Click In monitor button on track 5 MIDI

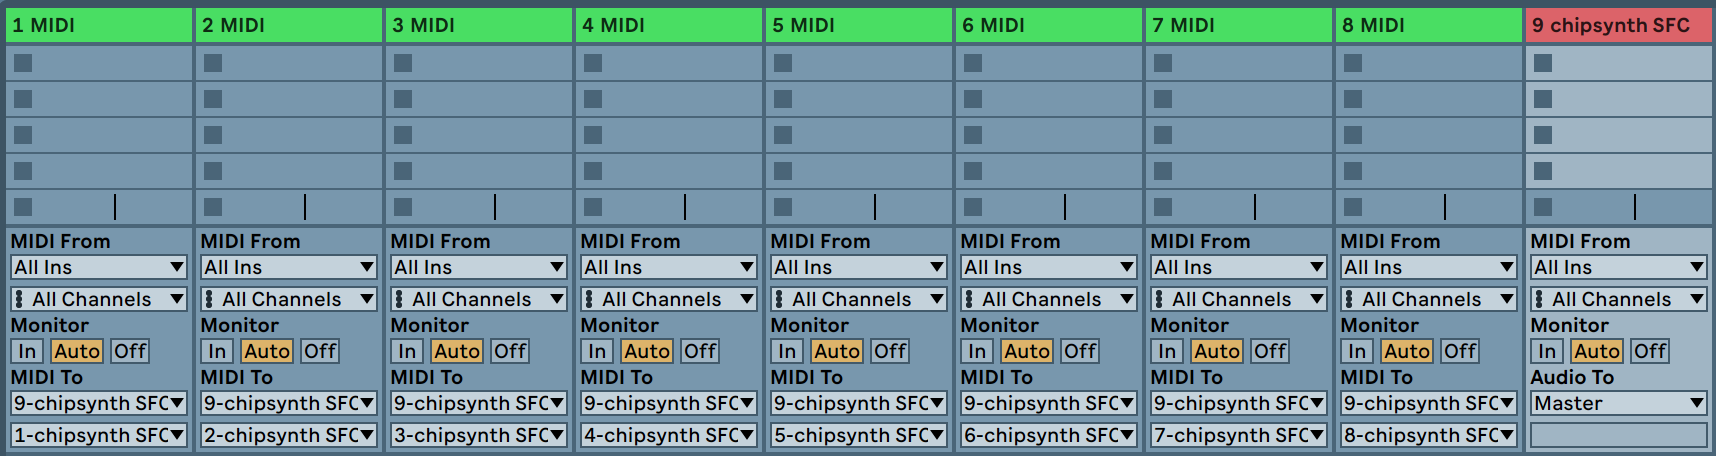point(787,351)
